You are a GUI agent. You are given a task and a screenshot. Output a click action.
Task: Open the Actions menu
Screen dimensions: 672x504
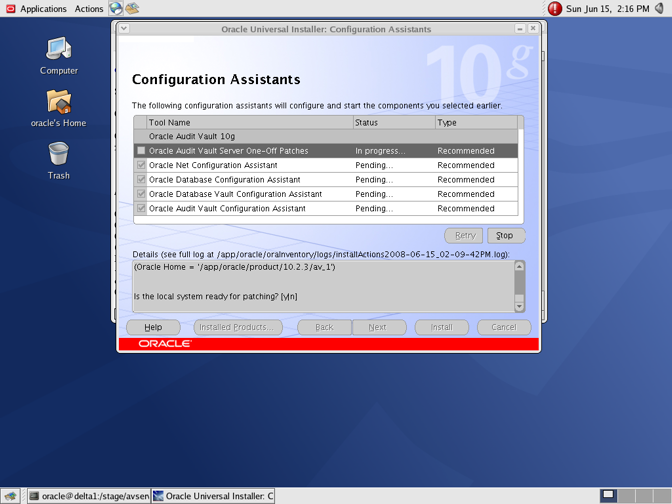click(89, 9)
